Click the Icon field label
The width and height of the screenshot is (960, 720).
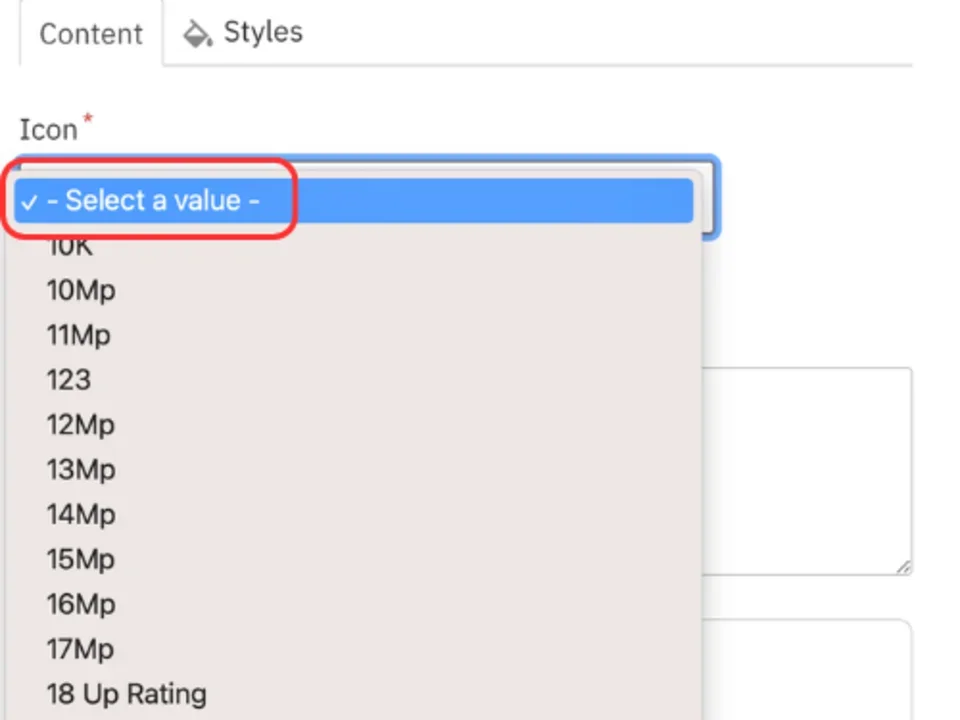(x=47, y=129)
